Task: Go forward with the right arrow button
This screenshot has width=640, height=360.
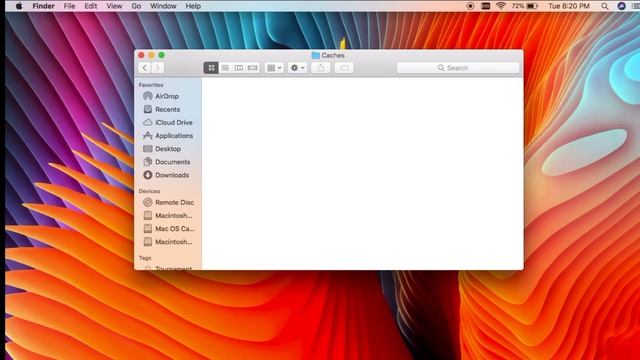Action: coord(158,68)
